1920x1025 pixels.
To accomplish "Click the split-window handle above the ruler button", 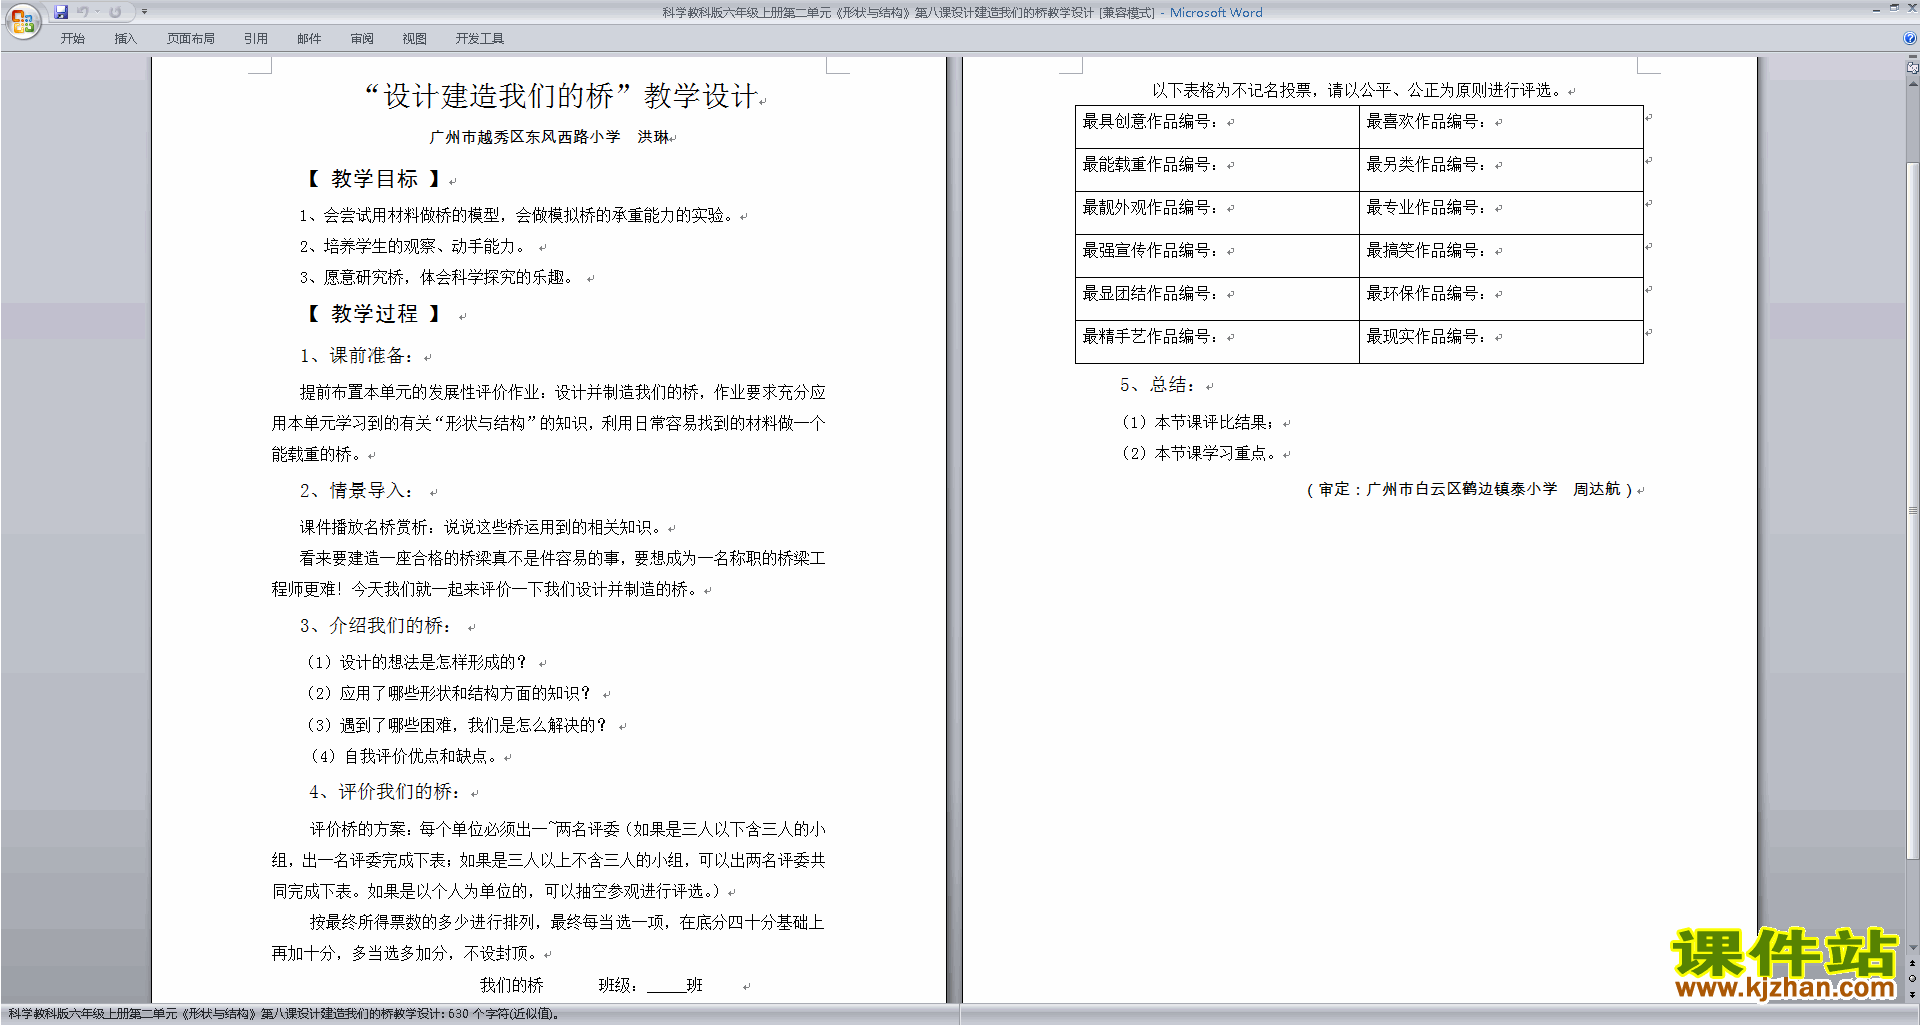I will coord(1912,58).
